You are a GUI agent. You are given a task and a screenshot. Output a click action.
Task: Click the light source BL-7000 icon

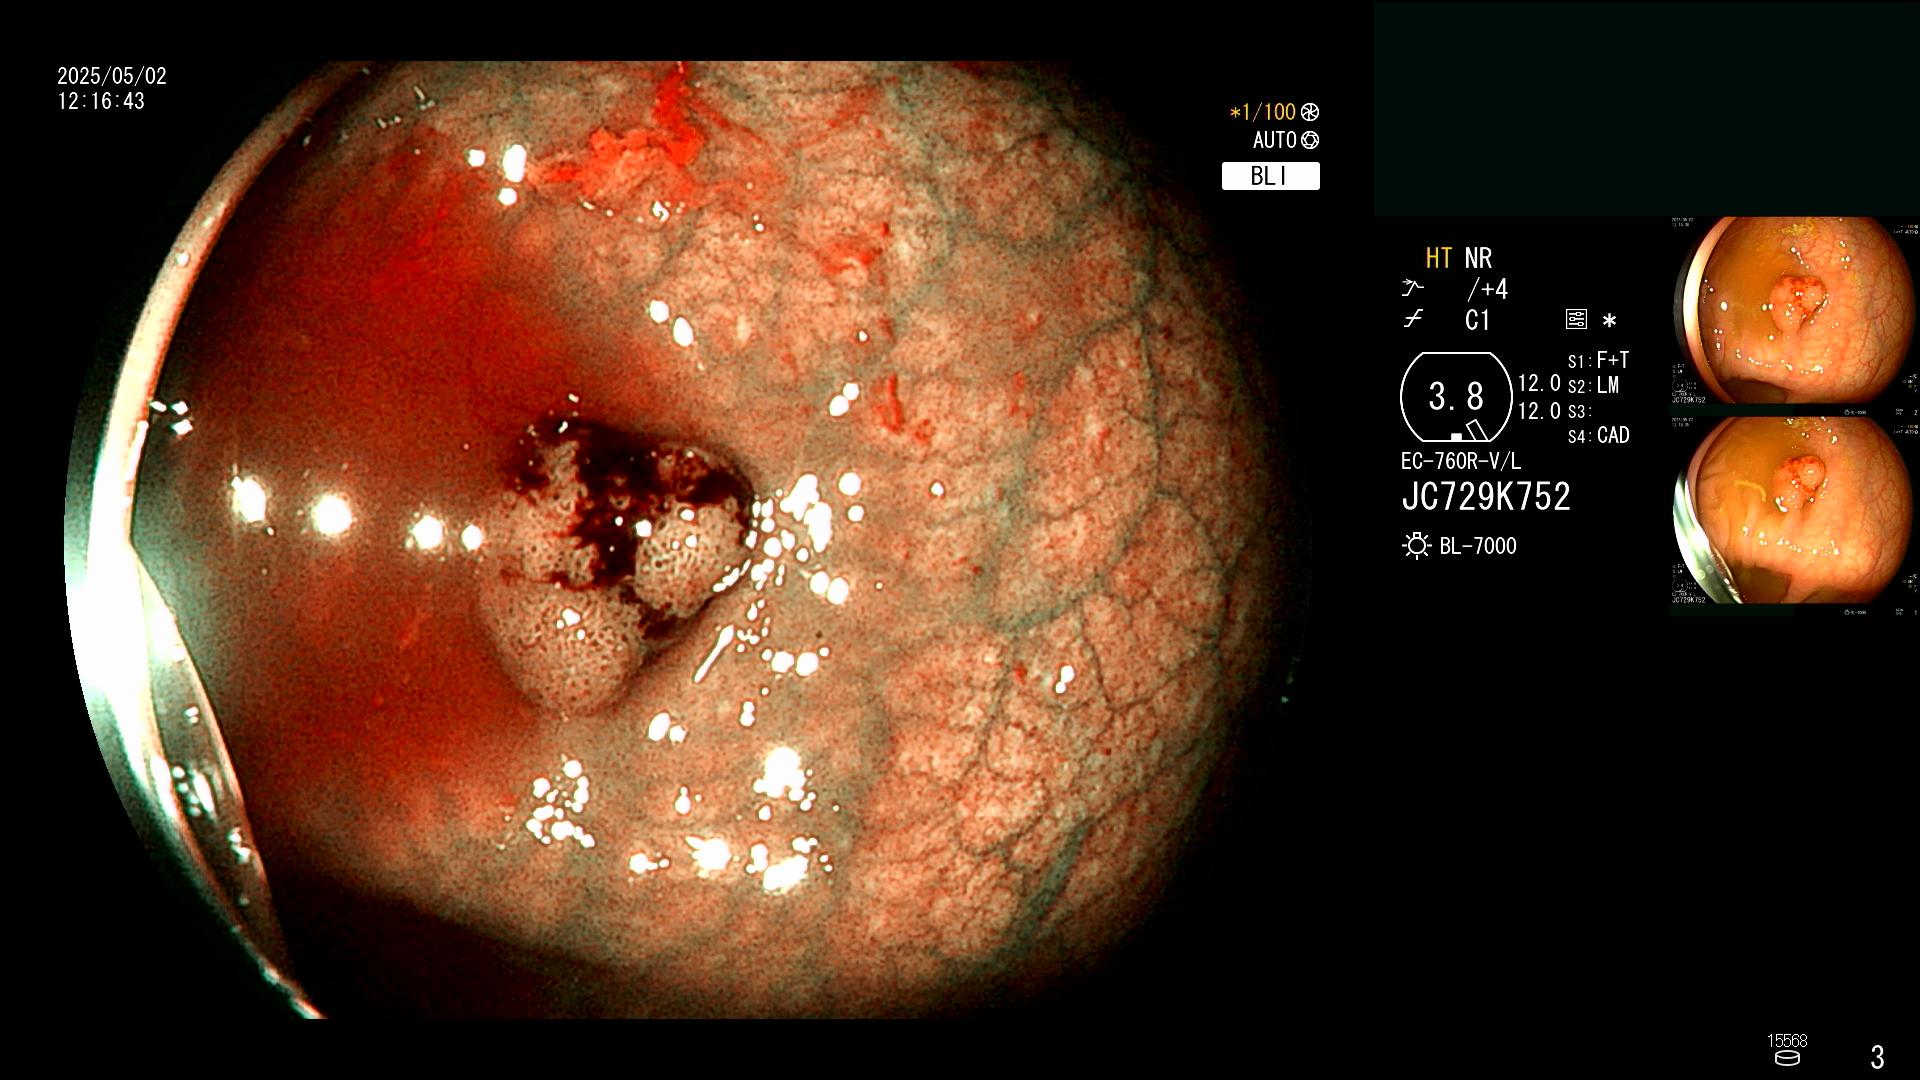1416,546
